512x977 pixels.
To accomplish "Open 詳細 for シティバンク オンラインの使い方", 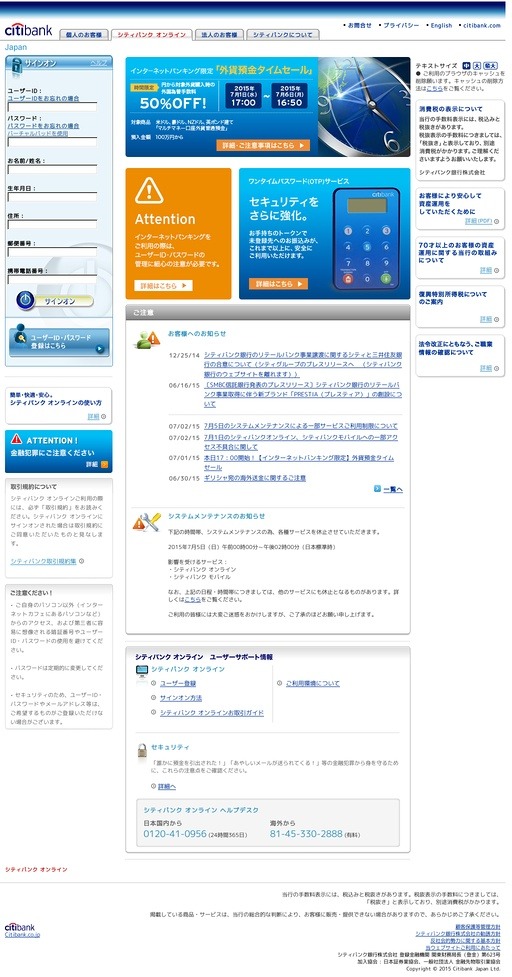I will pos(93,416).
